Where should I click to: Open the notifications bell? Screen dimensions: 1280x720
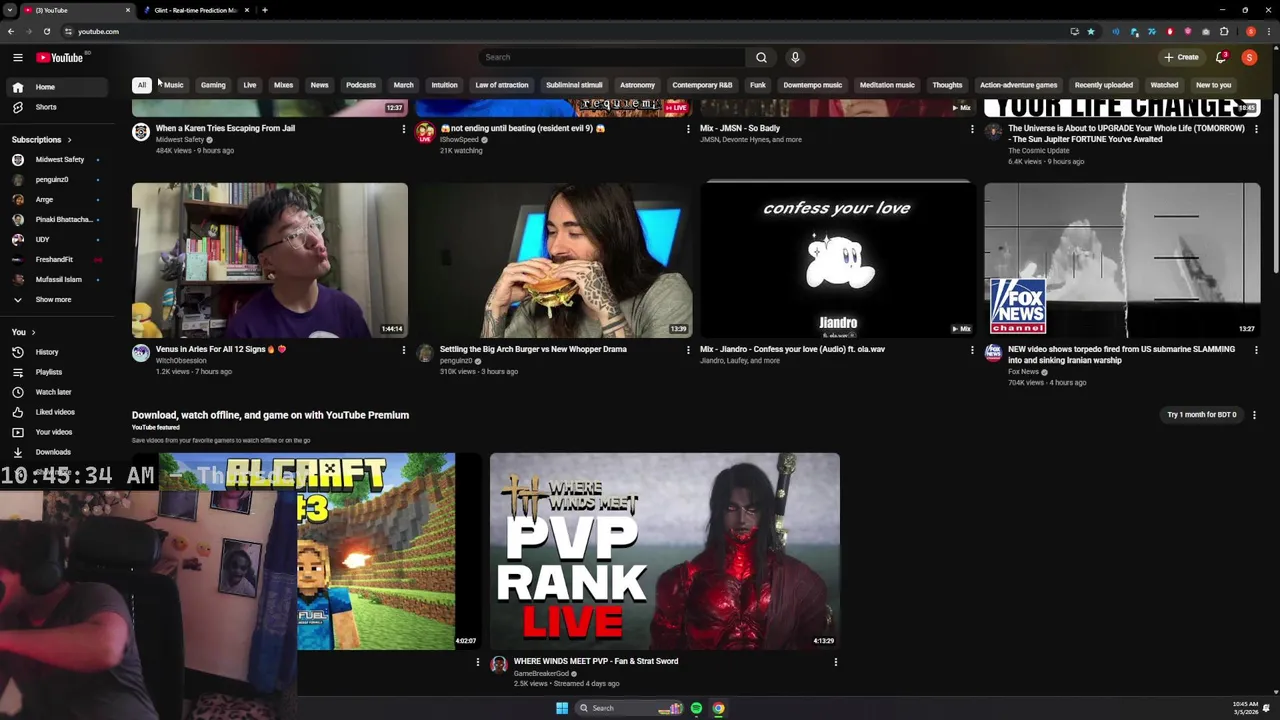tap(1221, 57)
